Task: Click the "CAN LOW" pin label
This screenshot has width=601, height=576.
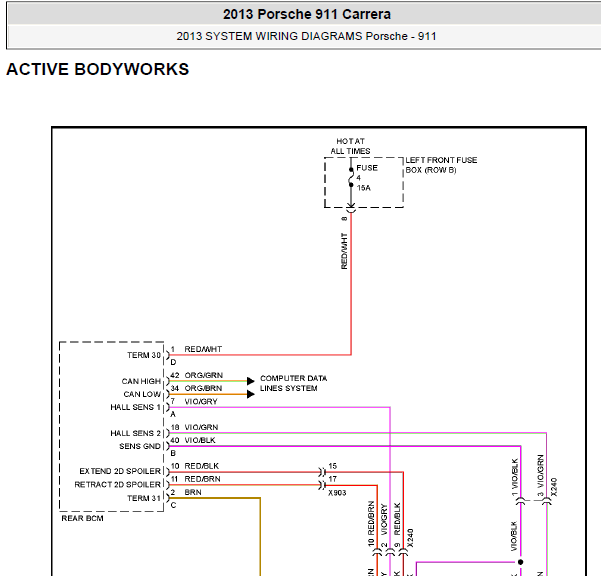Action: coord(142,394)
